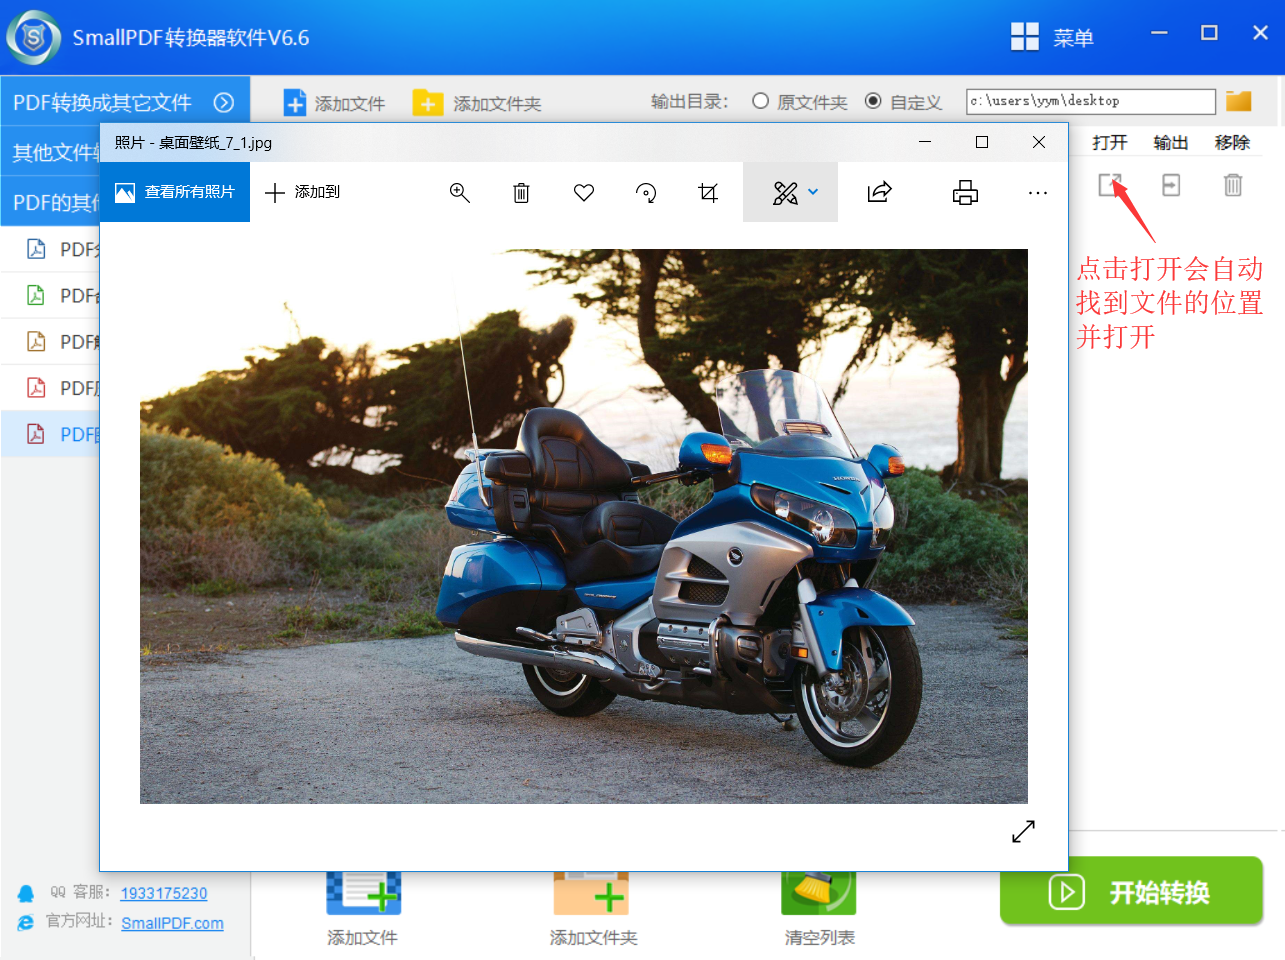Close the Photos window
Viewport: 1285px width, 960px height.
(1039, 142)
